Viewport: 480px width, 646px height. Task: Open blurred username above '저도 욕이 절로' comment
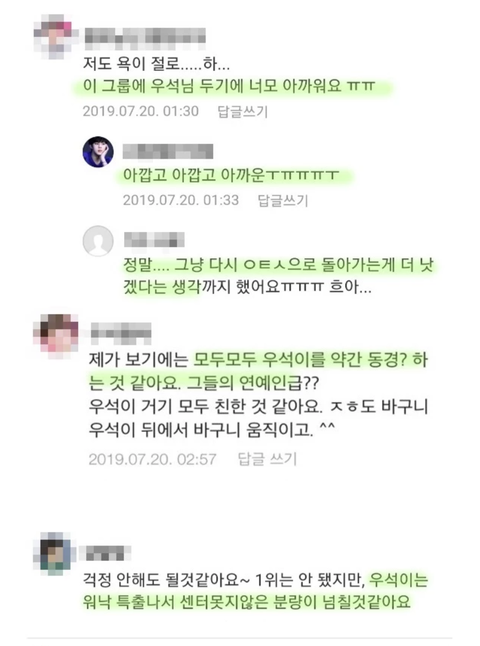coord(145,36)
